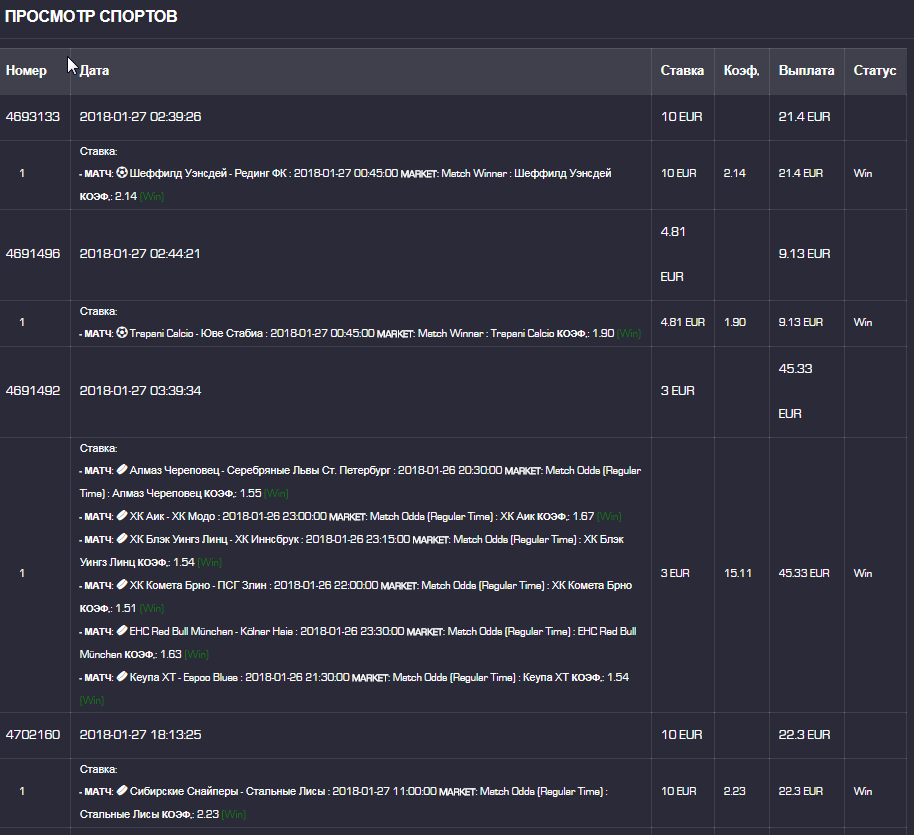Select bet number 4691492 row
The width and height of the screenshot is (914, 835).
pyautogui.click(x=33, y=391)
